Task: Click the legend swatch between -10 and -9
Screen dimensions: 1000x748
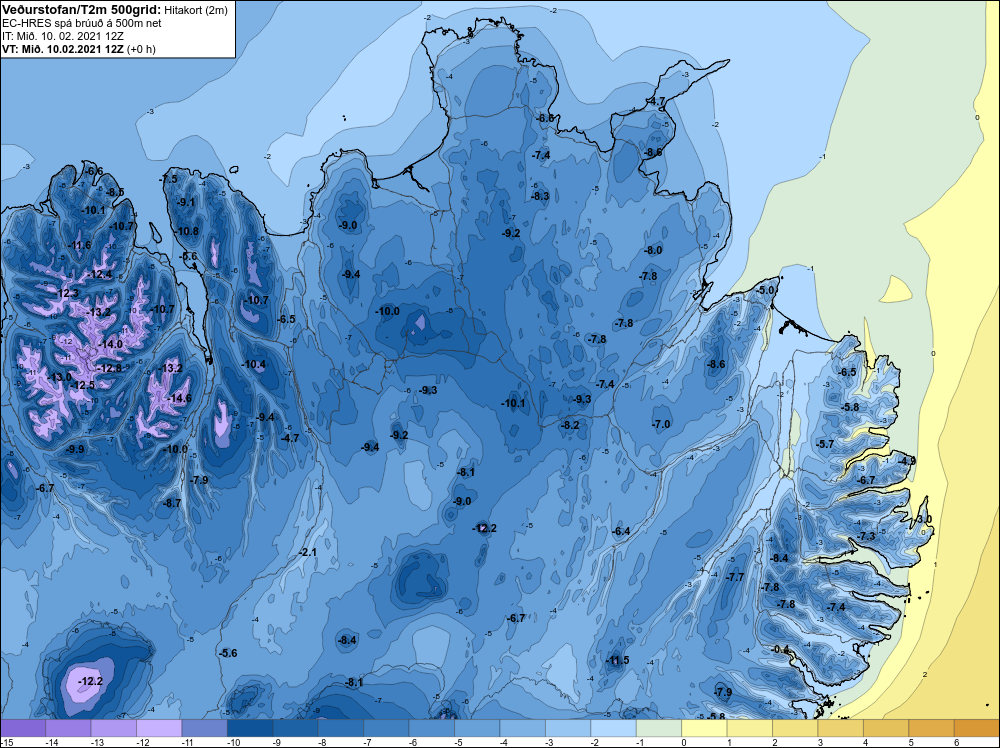Action: (x=250, y=728)
